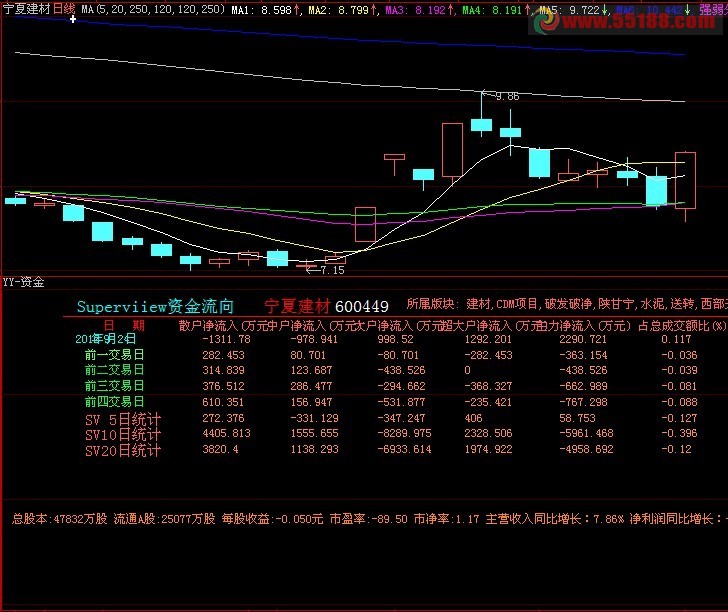Click the 市盈率:-89.50 footer entry
This screenshot has height=612, width=728.
[369, 519]
